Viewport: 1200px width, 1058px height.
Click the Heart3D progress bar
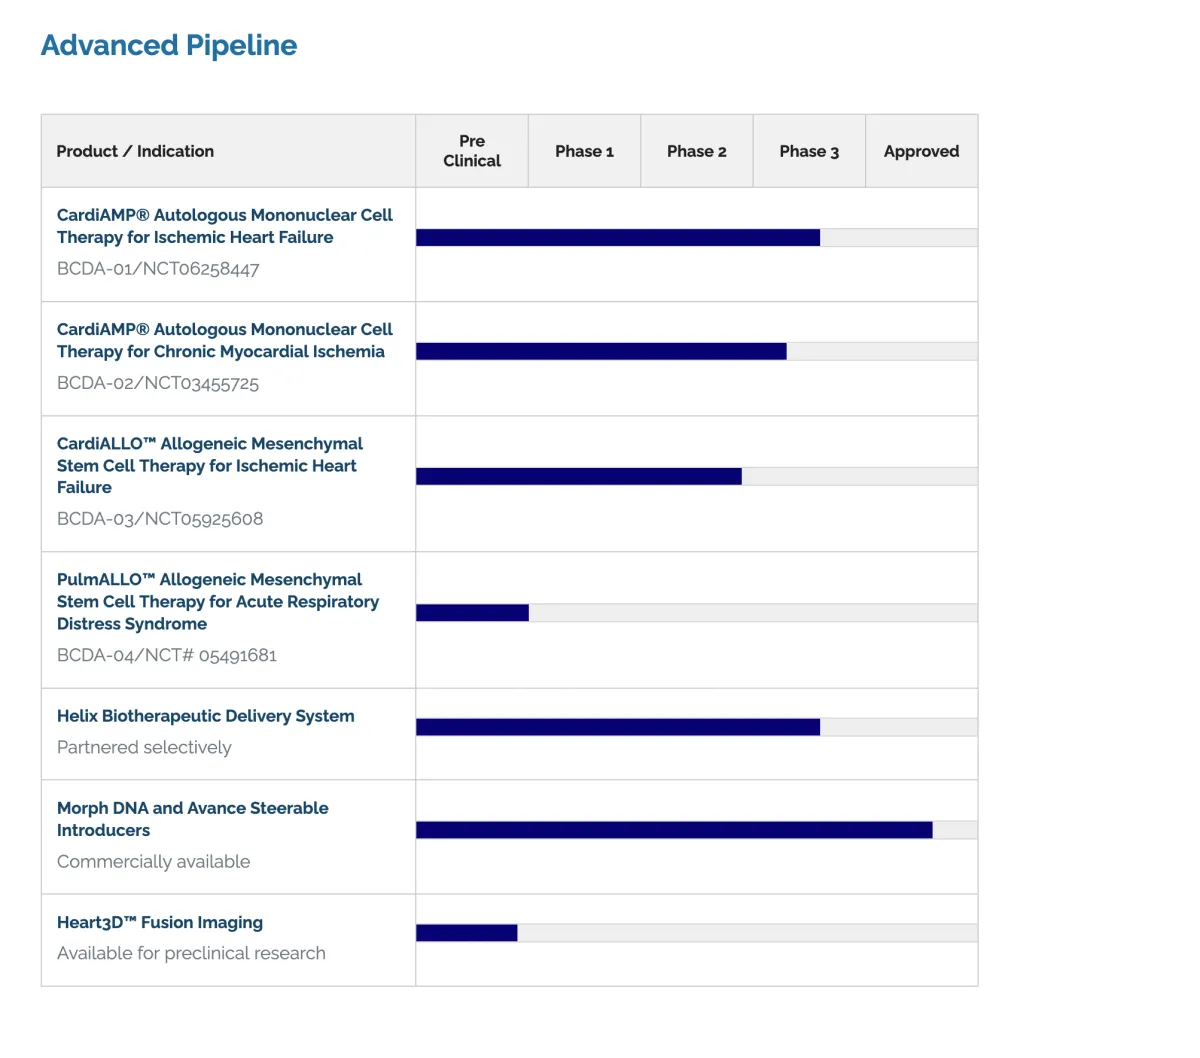pos(697,933)
